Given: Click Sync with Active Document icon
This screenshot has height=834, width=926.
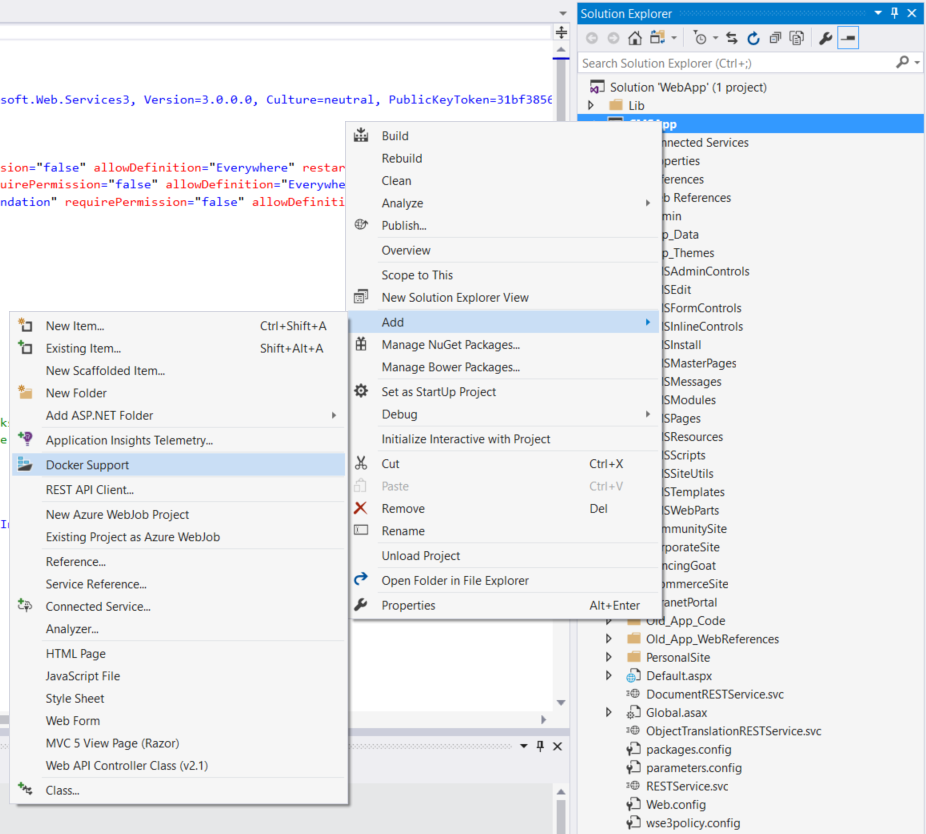Looking at the screenshot, I should coord(732,38).
